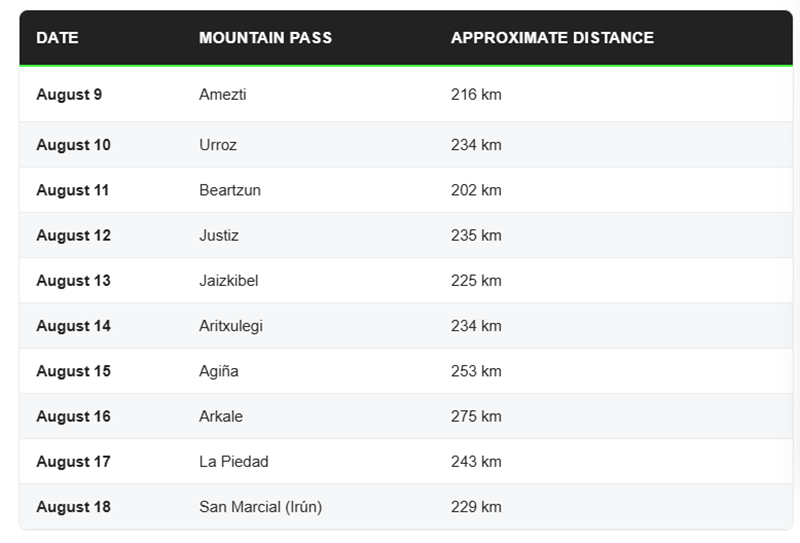Click the 202 km distance cell
The width and height of the screenshot is (800, 543).
(476, 190)
